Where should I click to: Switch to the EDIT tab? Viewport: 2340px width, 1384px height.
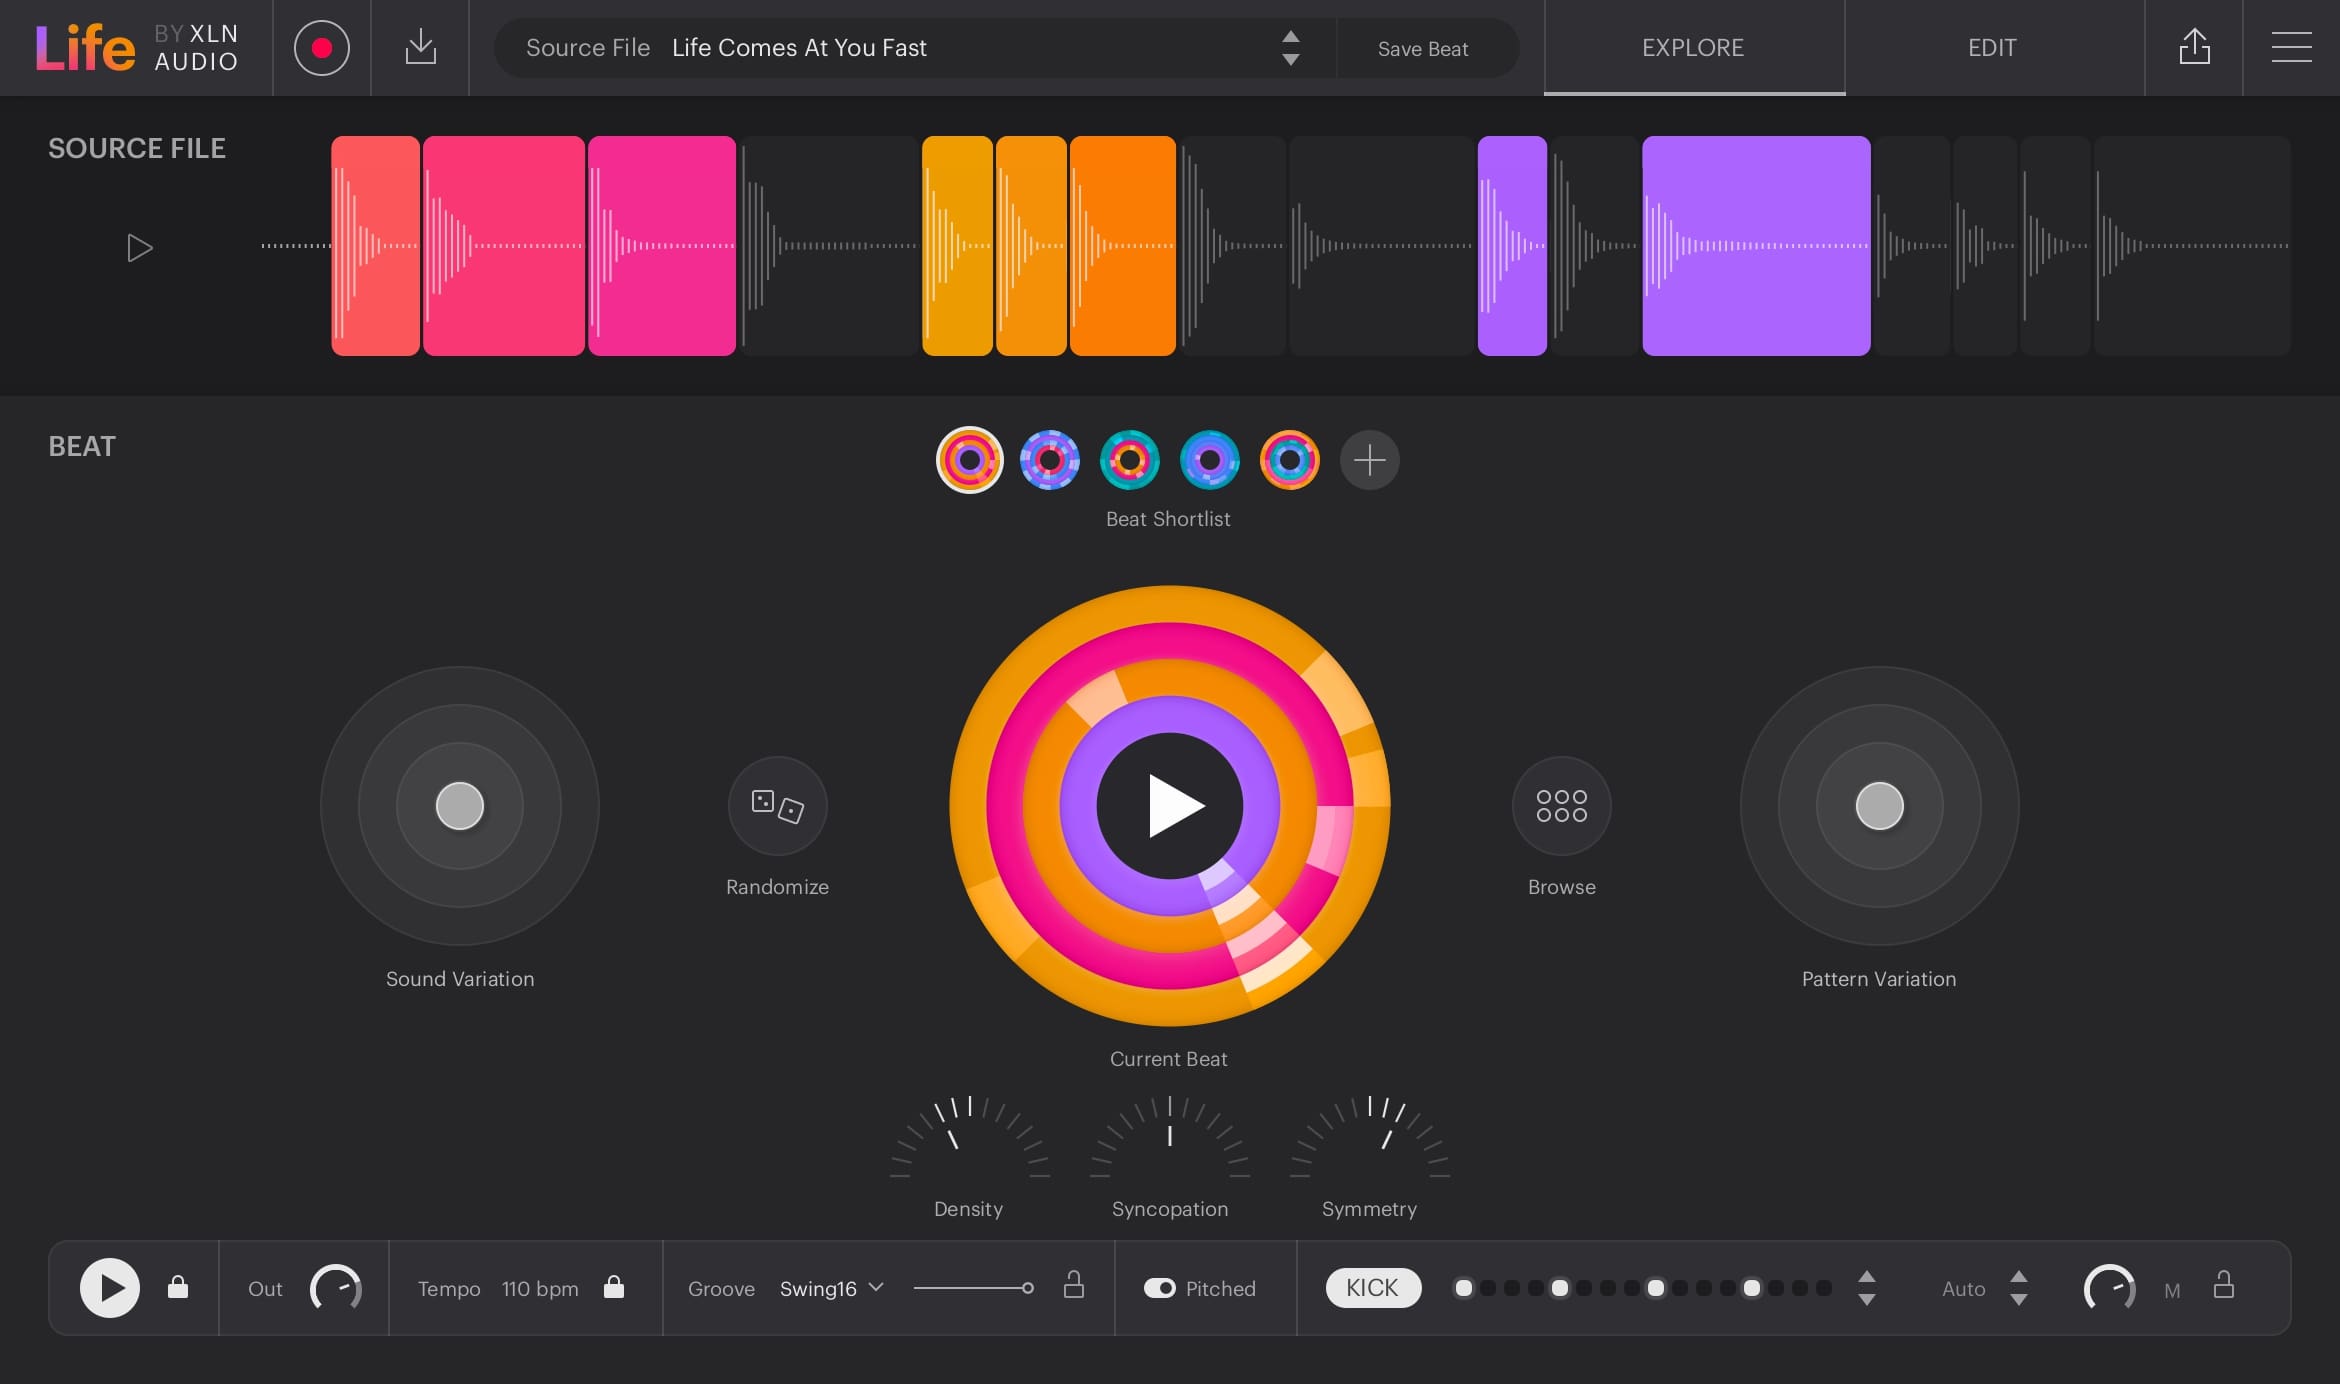pyautogui.click(x=1991, y=47)
